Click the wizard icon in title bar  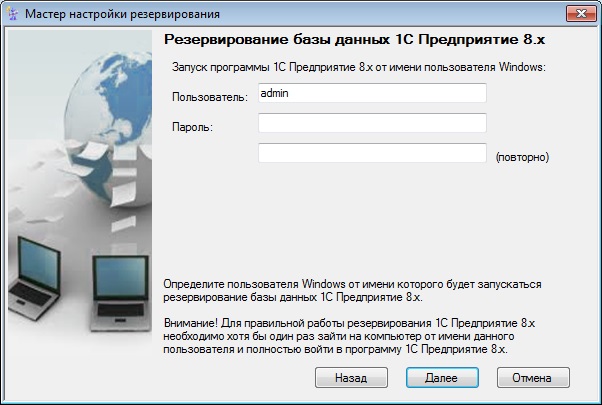pyautogui.click(x=13, y=14)
